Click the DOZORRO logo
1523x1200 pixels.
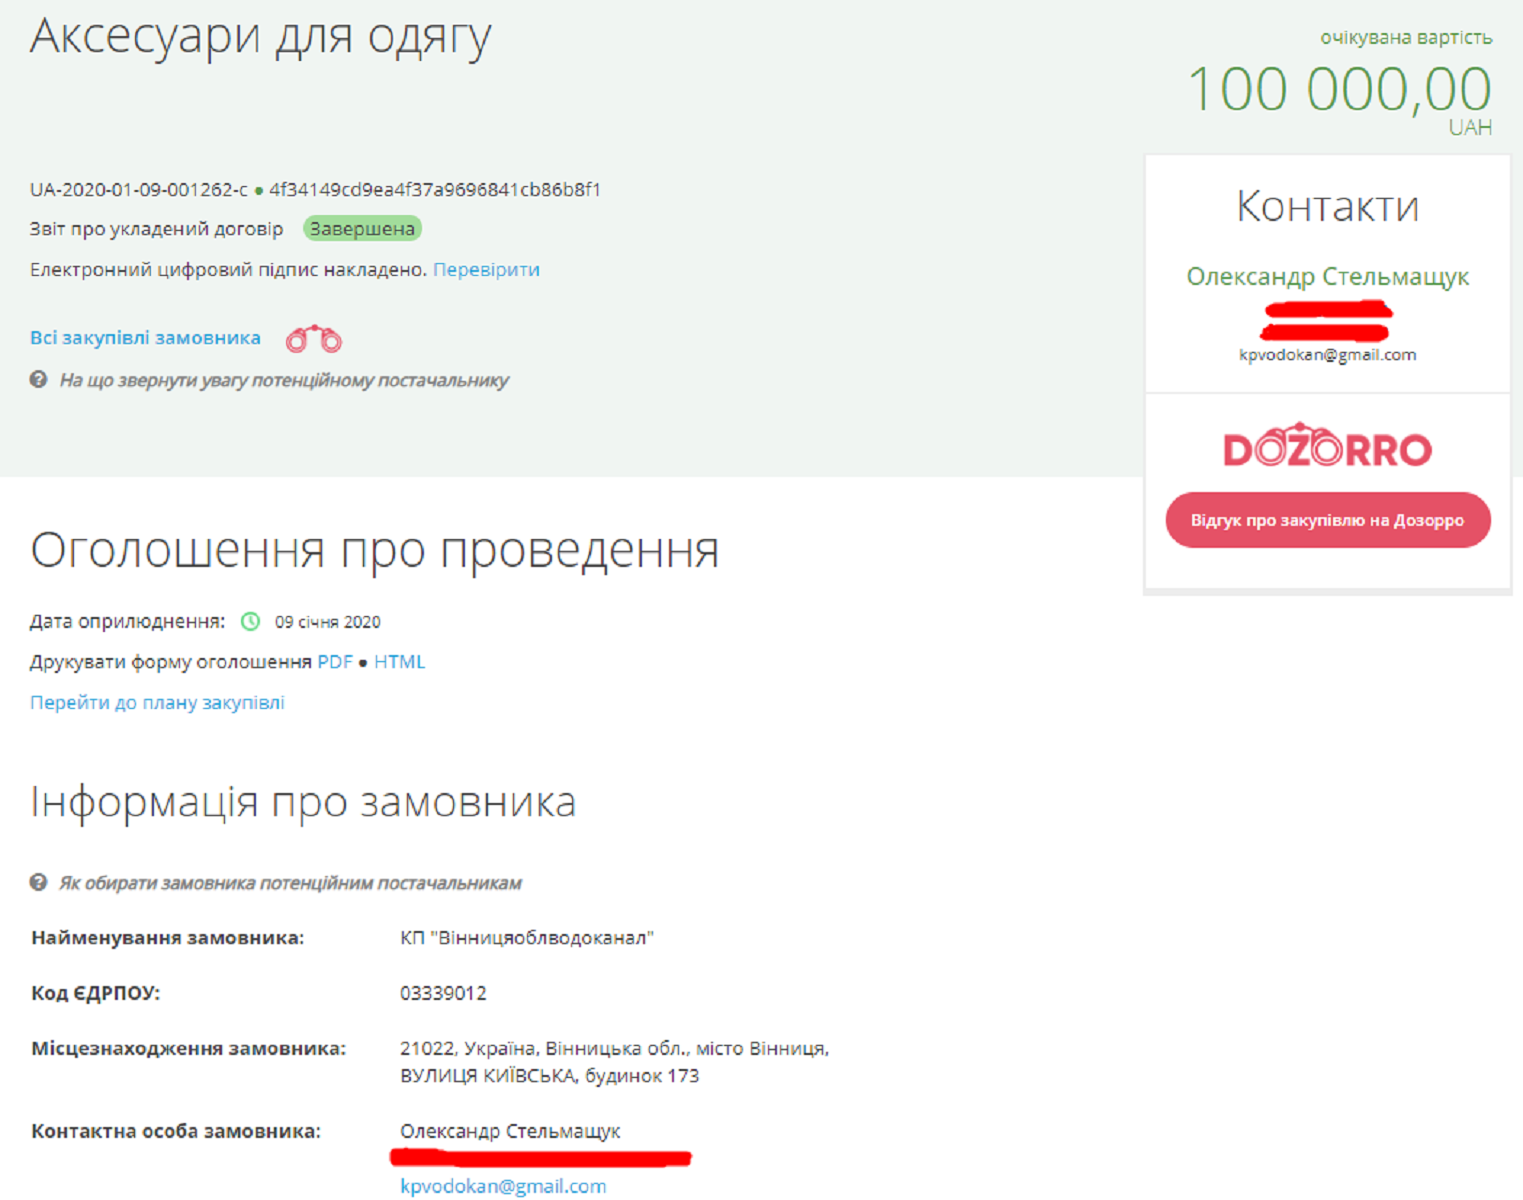[x=1327, y=445]
